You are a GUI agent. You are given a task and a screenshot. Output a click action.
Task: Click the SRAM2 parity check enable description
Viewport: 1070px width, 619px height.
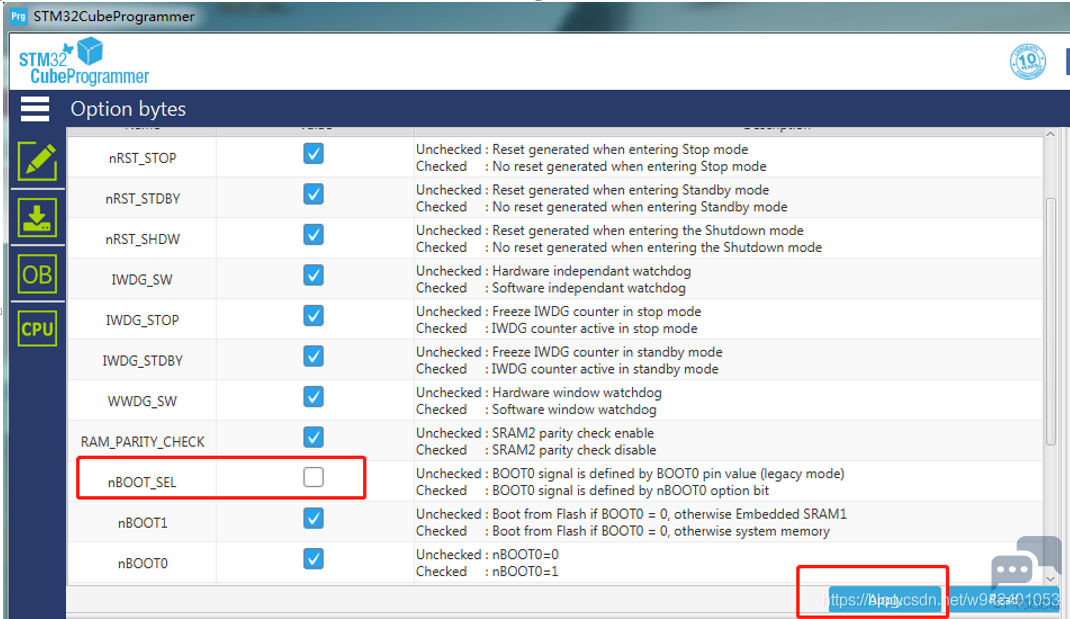[535, 433]
